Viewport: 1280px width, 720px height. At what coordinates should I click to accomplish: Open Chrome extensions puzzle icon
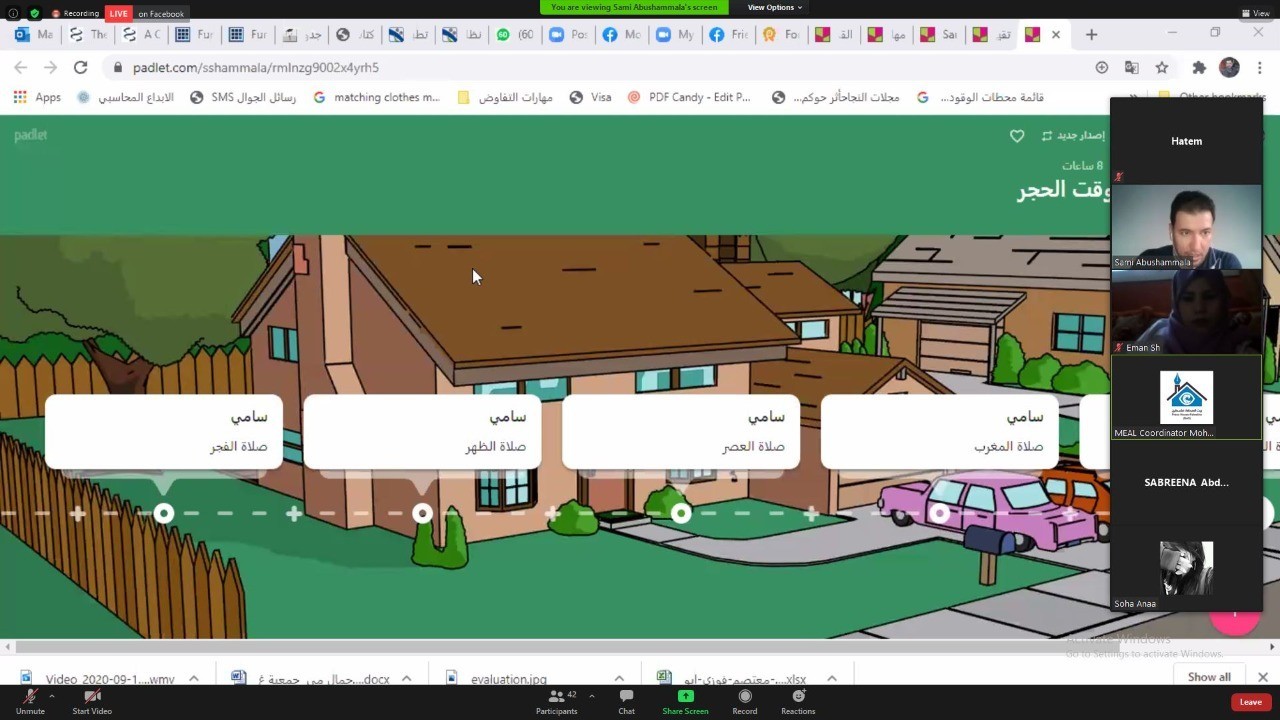tap(1199, 67)
